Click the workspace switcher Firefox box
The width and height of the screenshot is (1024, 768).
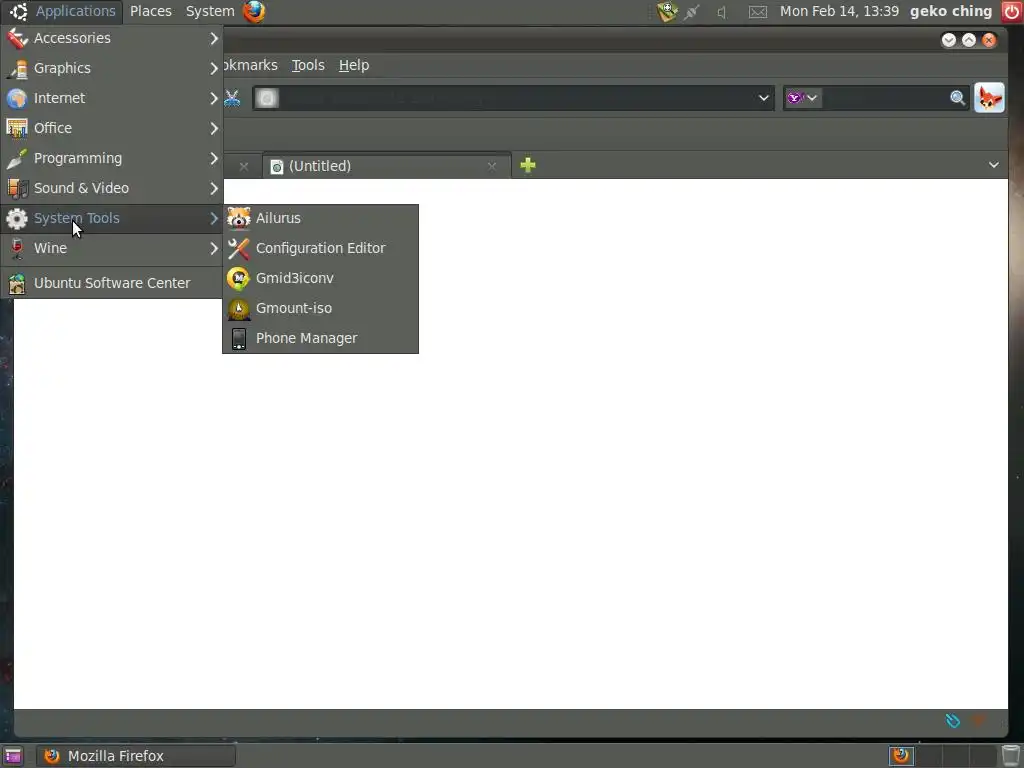pyautogui.click(x=901, y=756)
